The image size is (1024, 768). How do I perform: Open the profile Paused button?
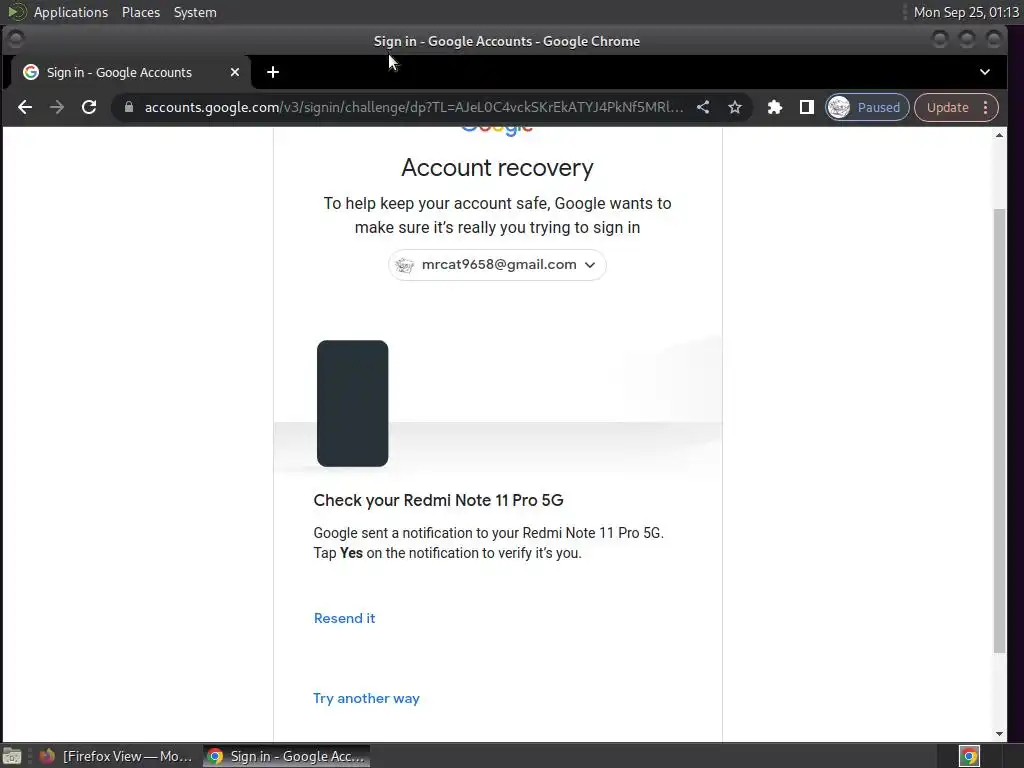click(x=867, y=107)
